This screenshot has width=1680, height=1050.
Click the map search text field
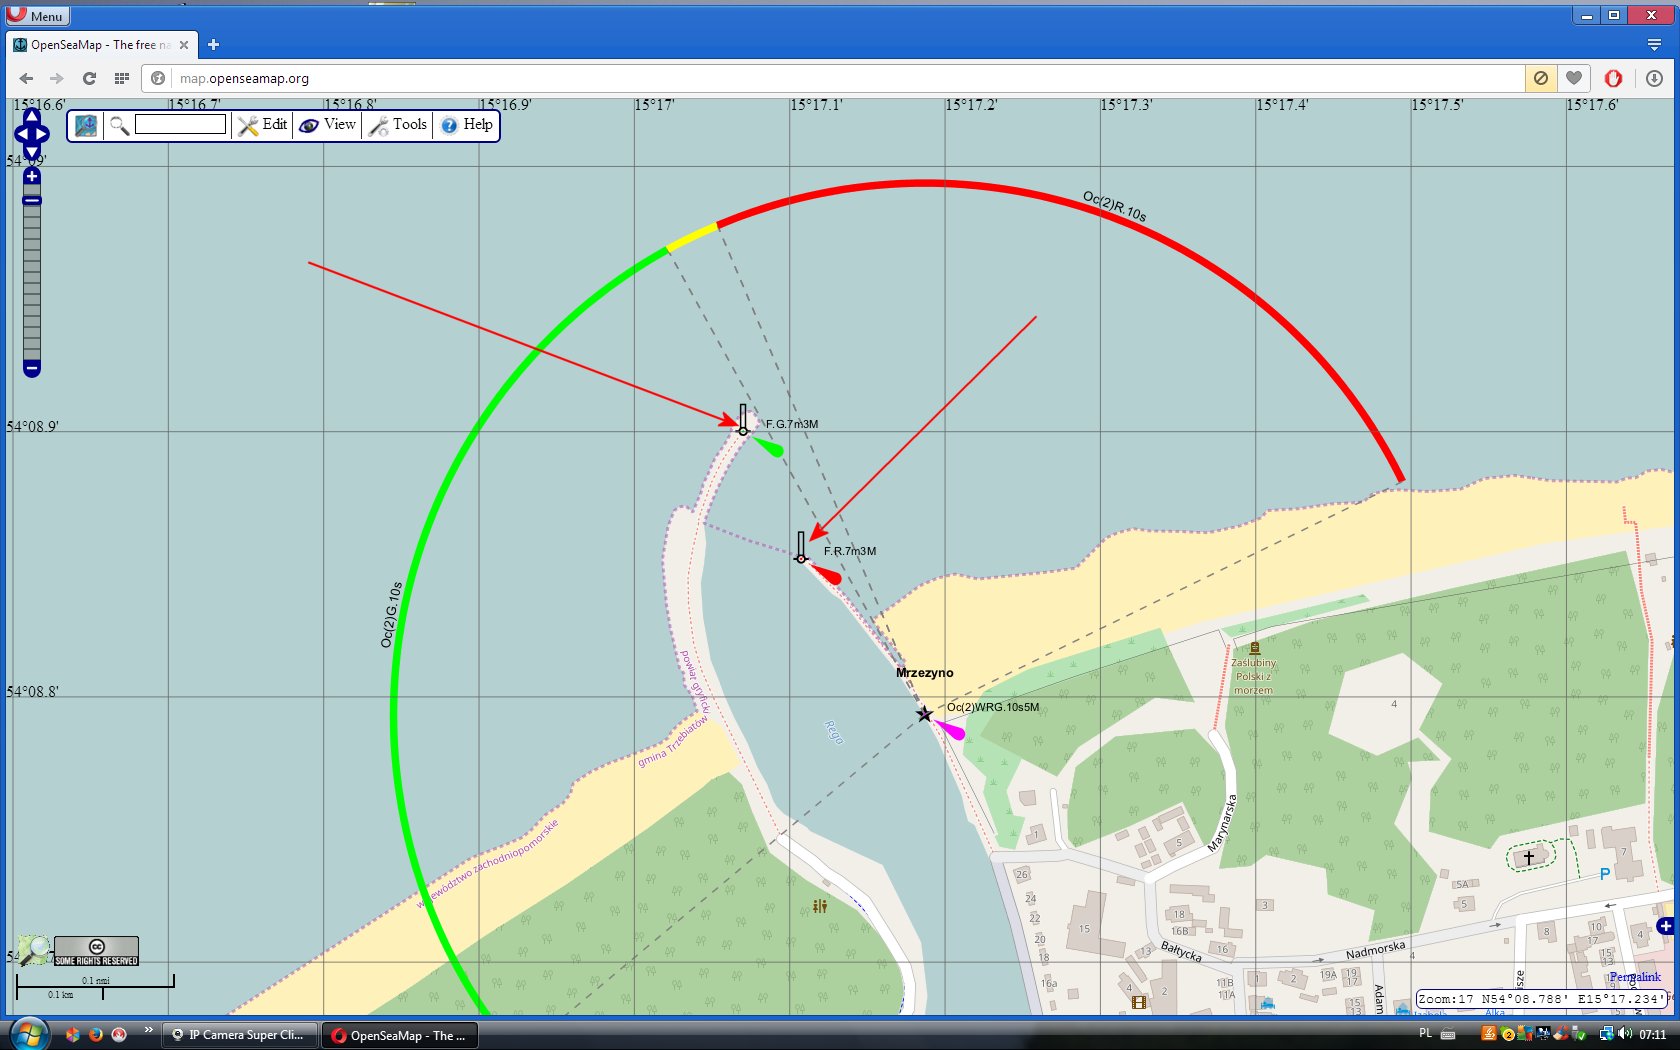(180, 124)
